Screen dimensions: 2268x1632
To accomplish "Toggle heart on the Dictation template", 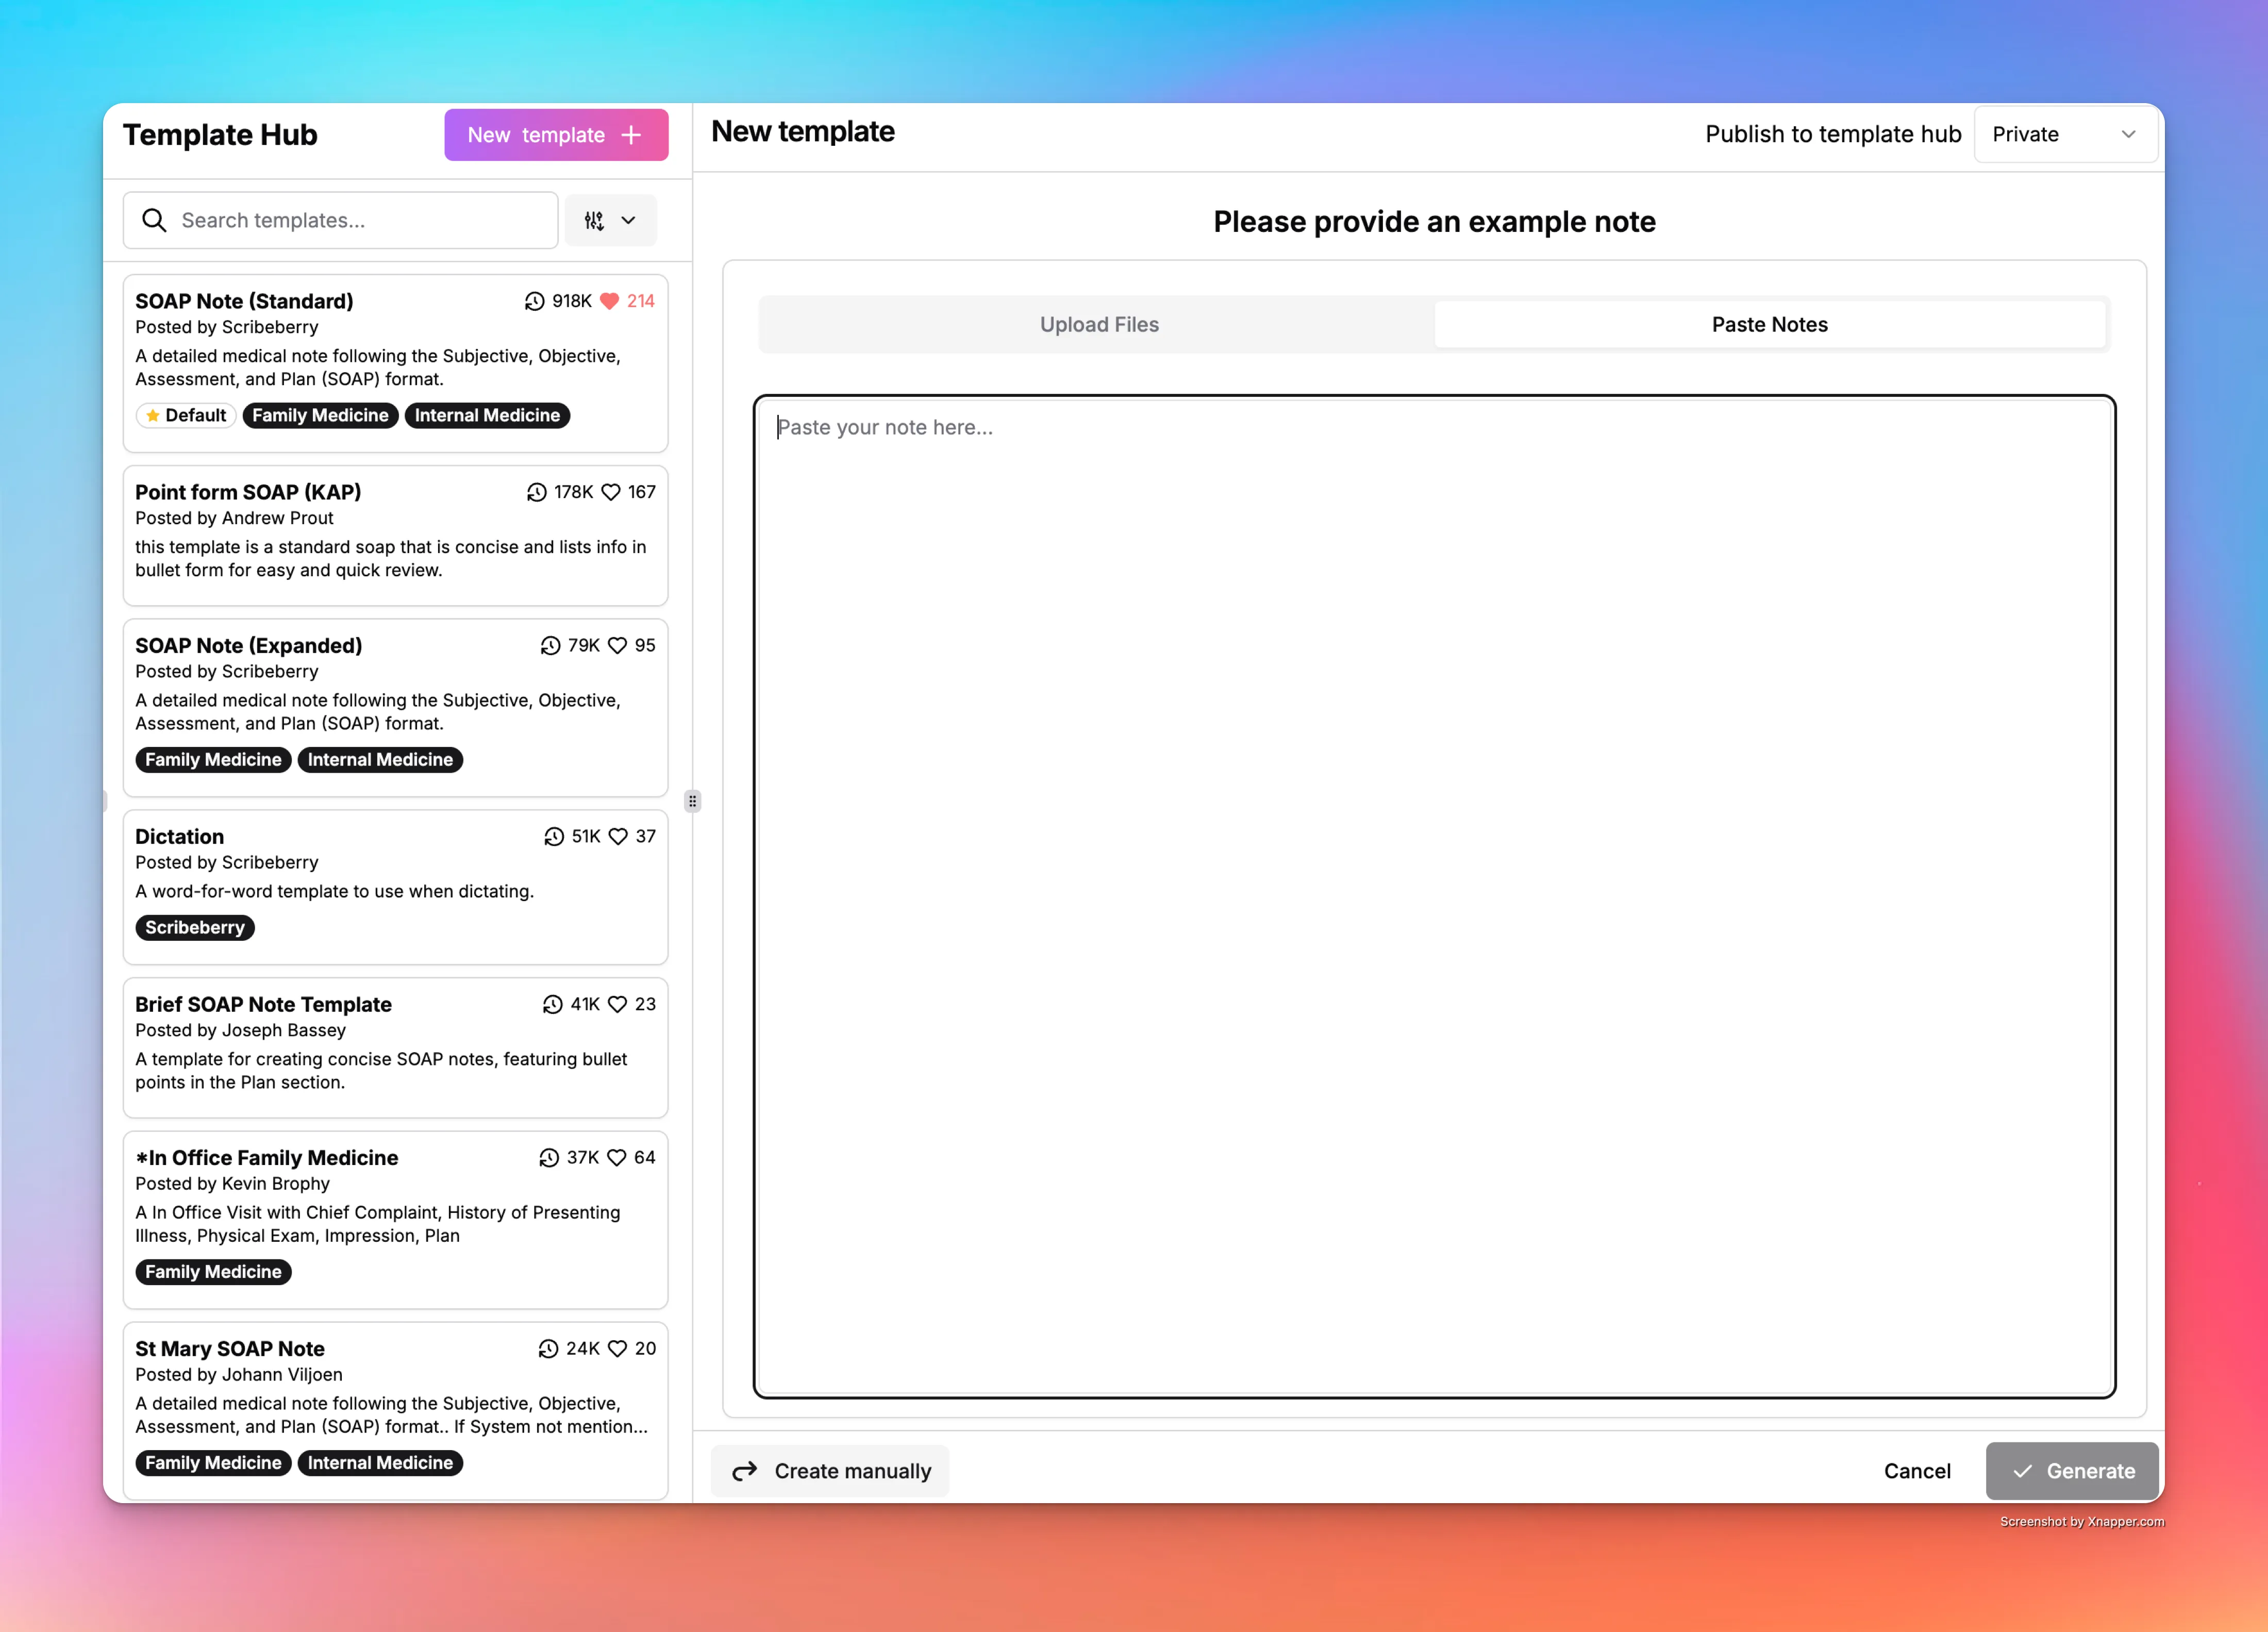I will click(618, 836).
